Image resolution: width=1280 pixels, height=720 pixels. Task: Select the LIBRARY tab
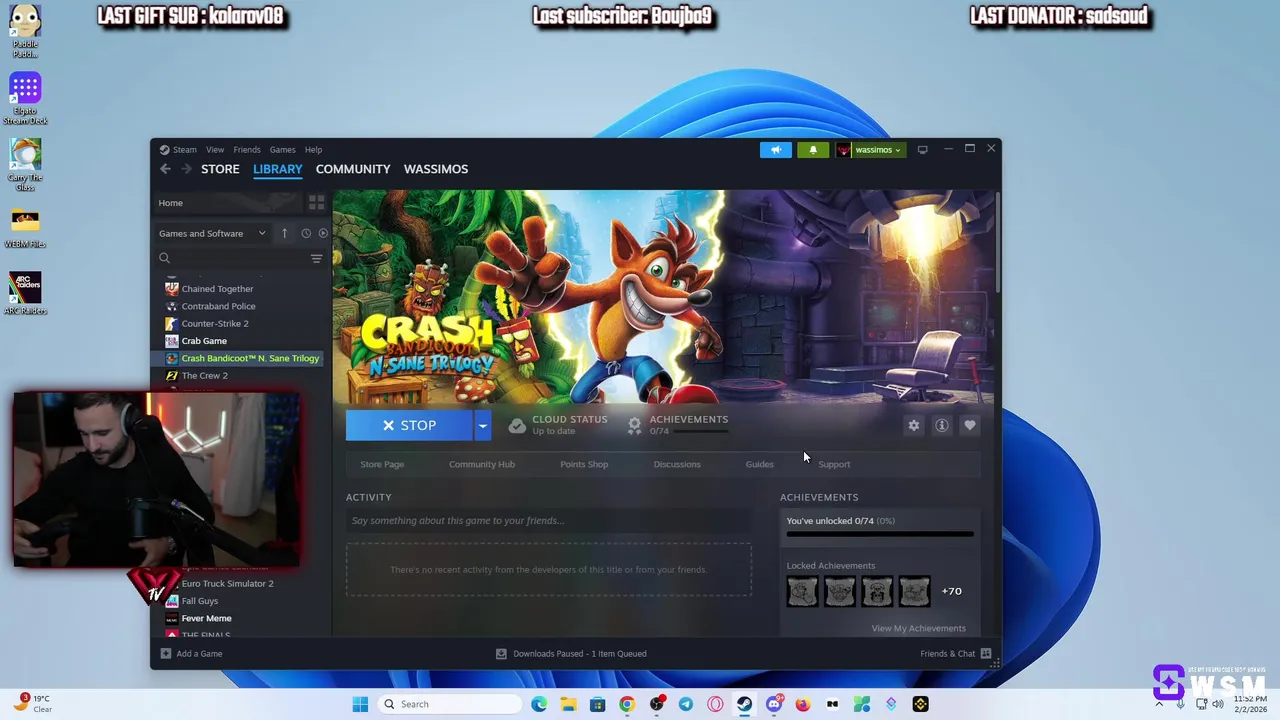coord(277,169)
